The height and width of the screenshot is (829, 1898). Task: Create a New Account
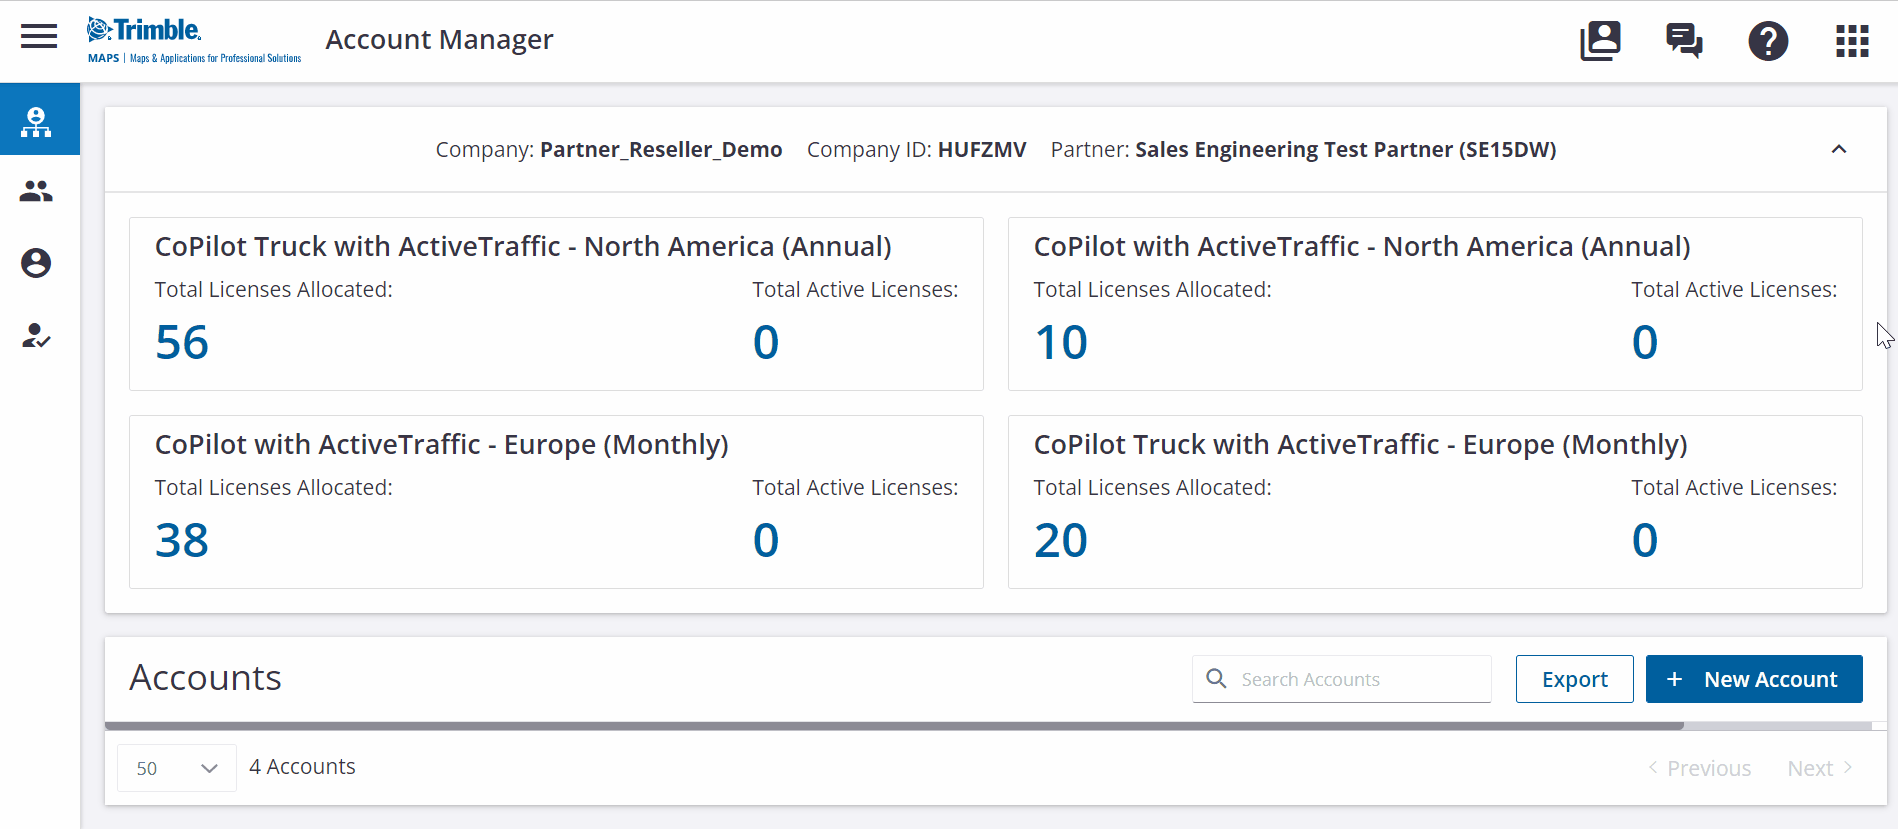click(1754, 679)
